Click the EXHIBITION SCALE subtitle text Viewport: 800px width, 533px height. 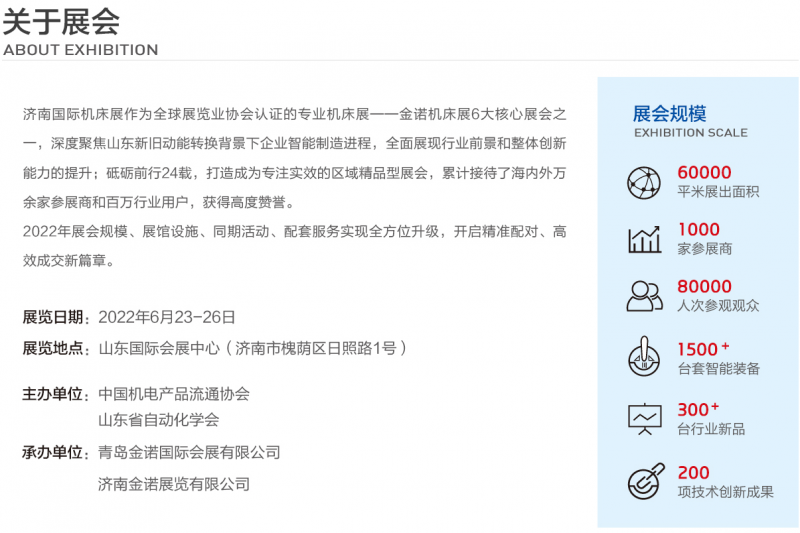(x=690, y=132)
